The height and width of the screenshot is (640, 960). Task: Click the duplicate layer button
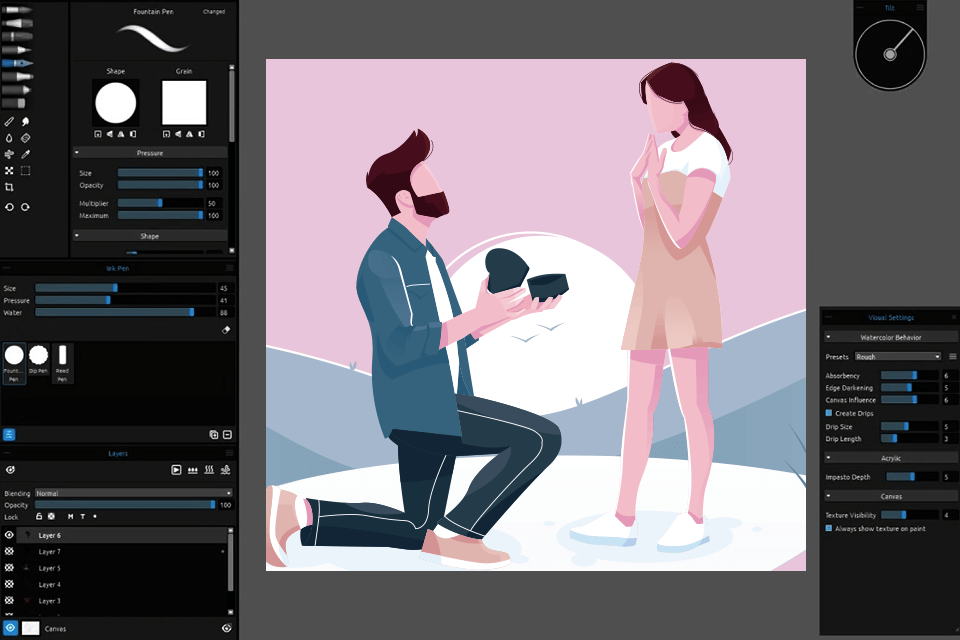pos(213,434)
